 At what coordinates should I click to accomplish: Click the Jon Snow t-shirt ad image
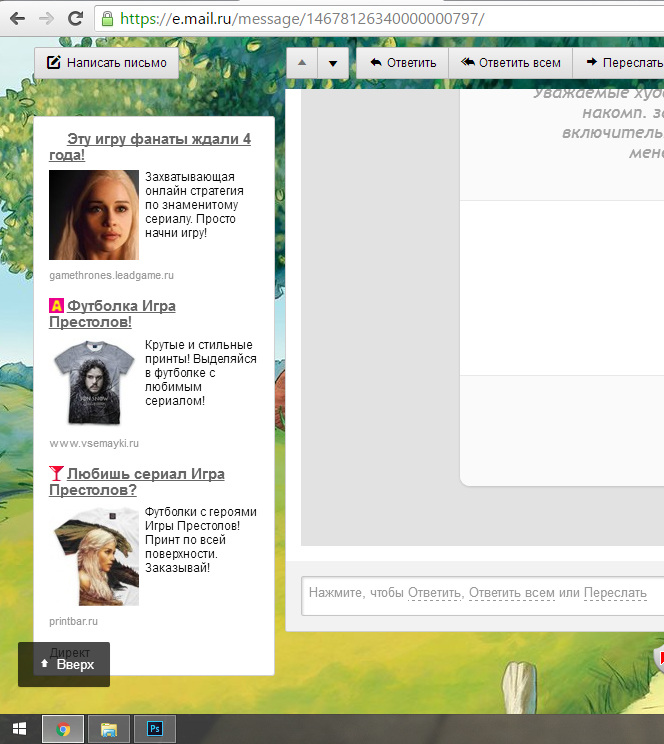[94, 382]
